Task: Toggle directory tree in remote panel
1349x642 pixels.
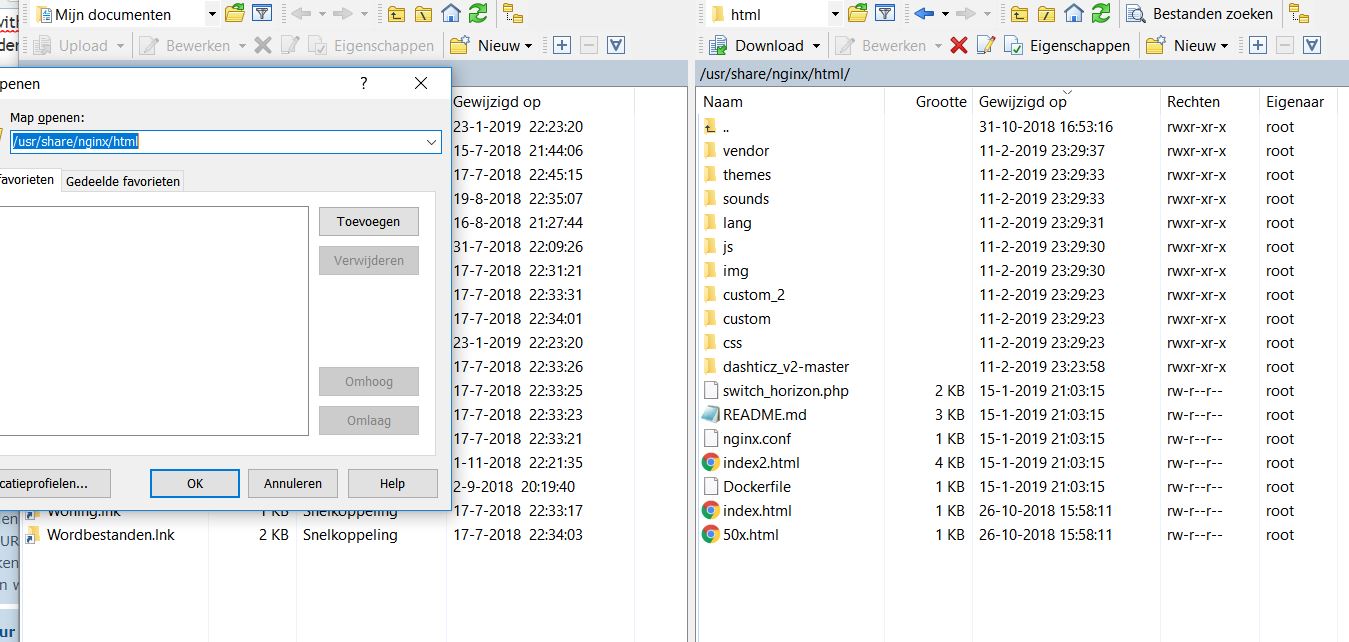Action: 1300,13
